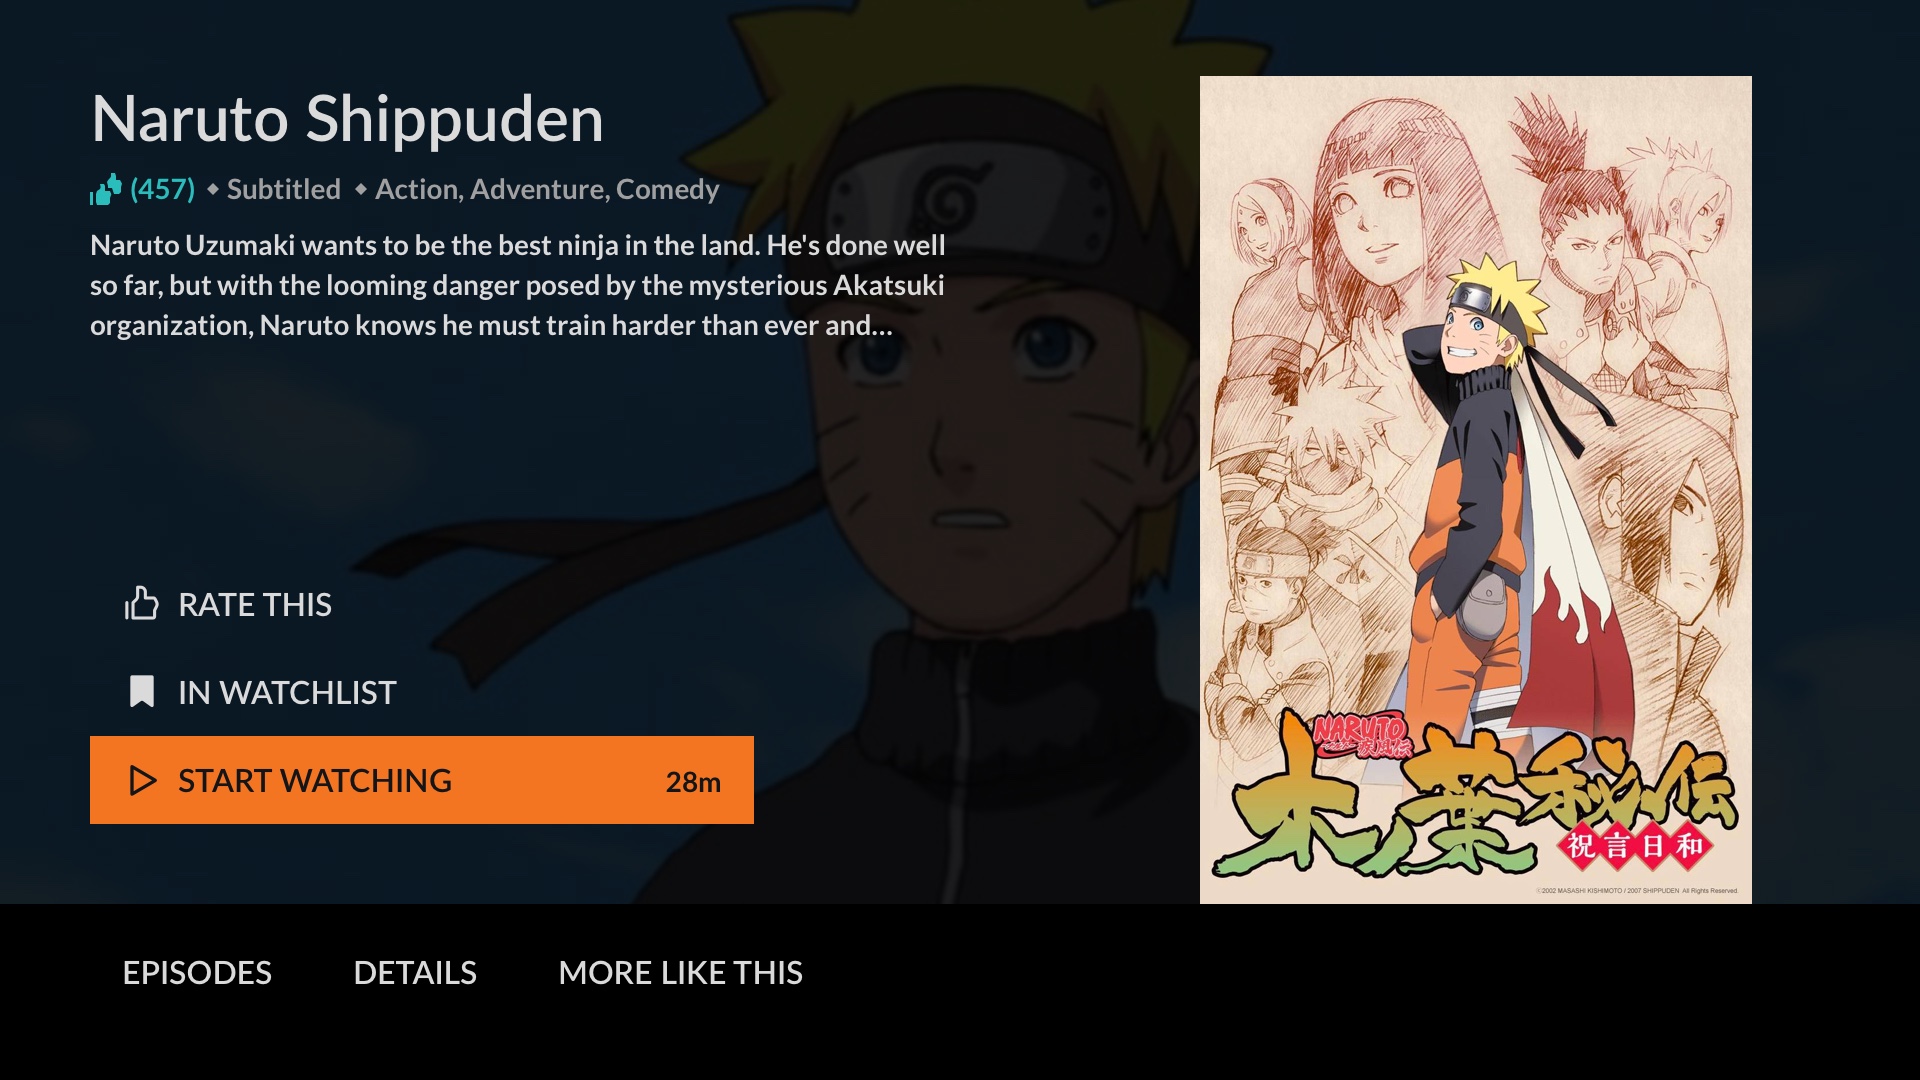Switch to the DETAILS tab
This screenshot has height=1080, width=1920.
point(415,973)
